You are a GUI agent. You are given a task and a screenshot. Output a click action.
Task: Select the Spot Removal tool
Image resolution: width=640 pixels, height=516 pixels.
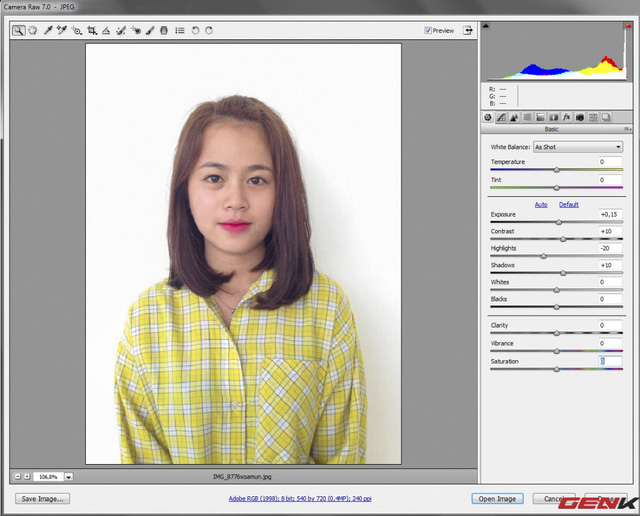(x=121, y=30)
